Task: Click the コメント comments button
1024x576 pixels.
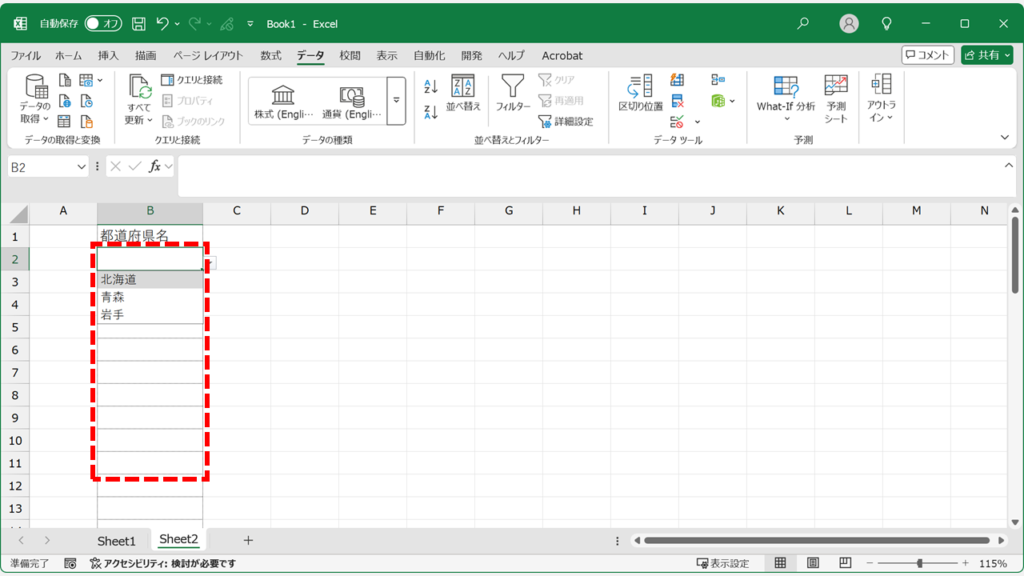Action: pos(927,56)
